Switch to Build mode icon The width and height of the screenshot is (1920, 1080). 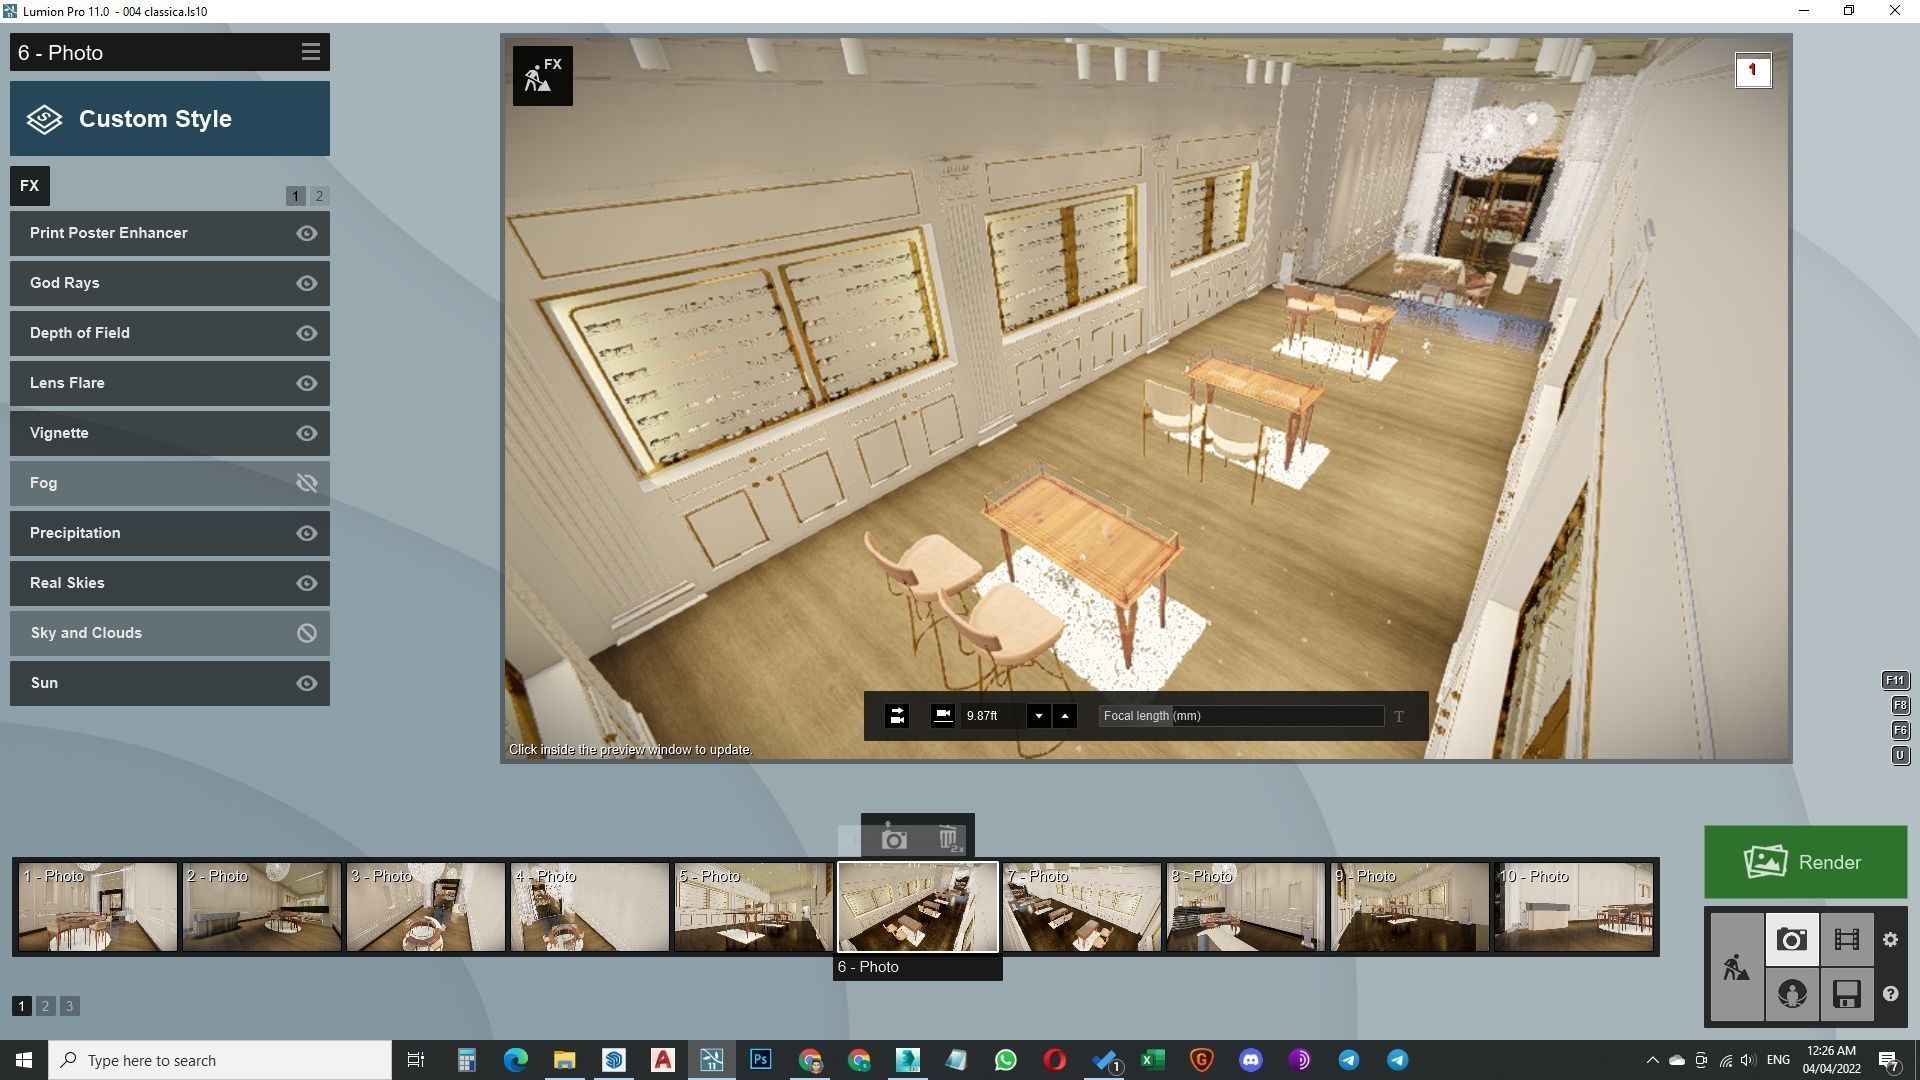coord(1736,967)
